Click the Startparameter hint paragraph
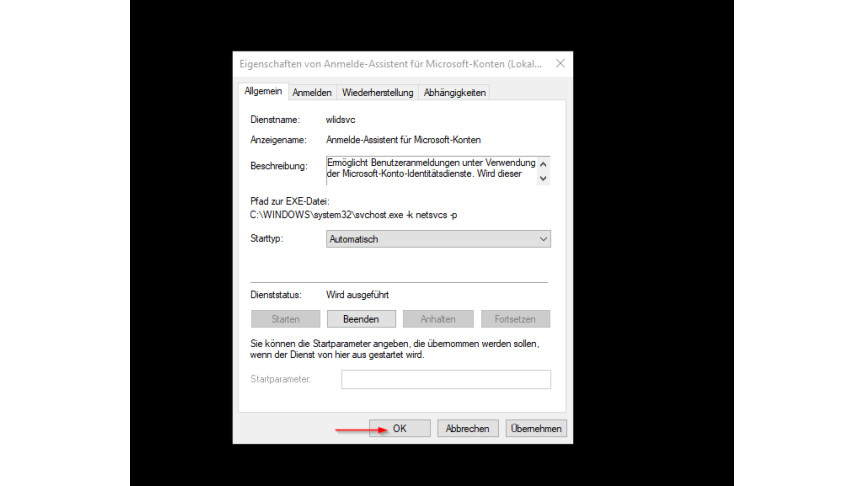The height and width of the screenshot is (486, 864). coord(395,349)
